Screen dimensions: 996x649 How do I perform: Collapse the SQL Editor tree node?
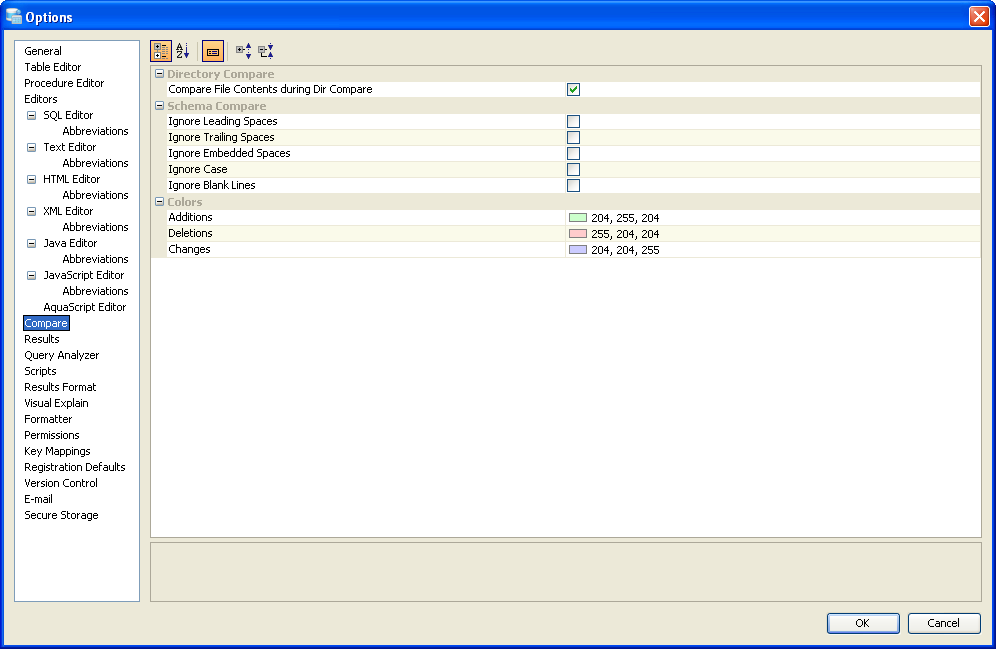tap(31, 115)
